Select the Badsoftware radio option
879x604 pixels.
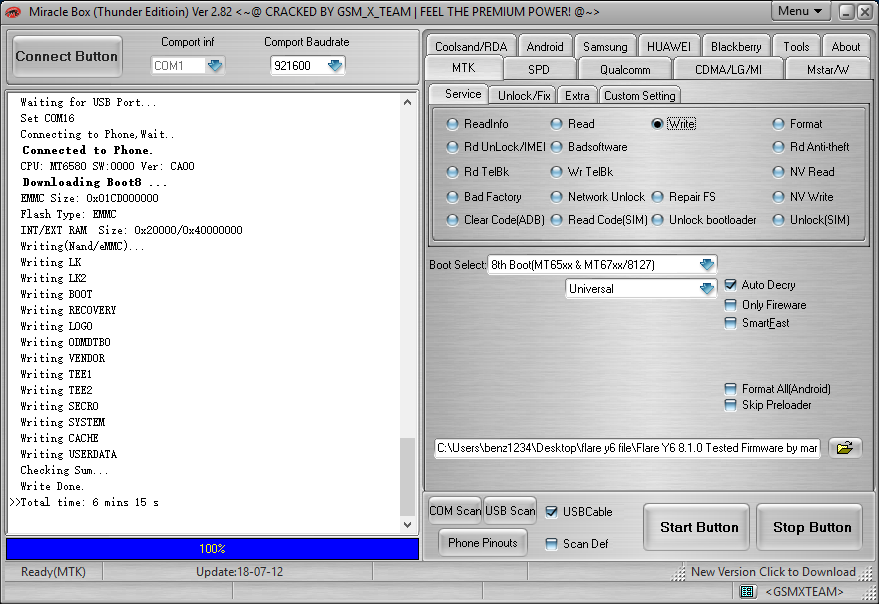556,147
